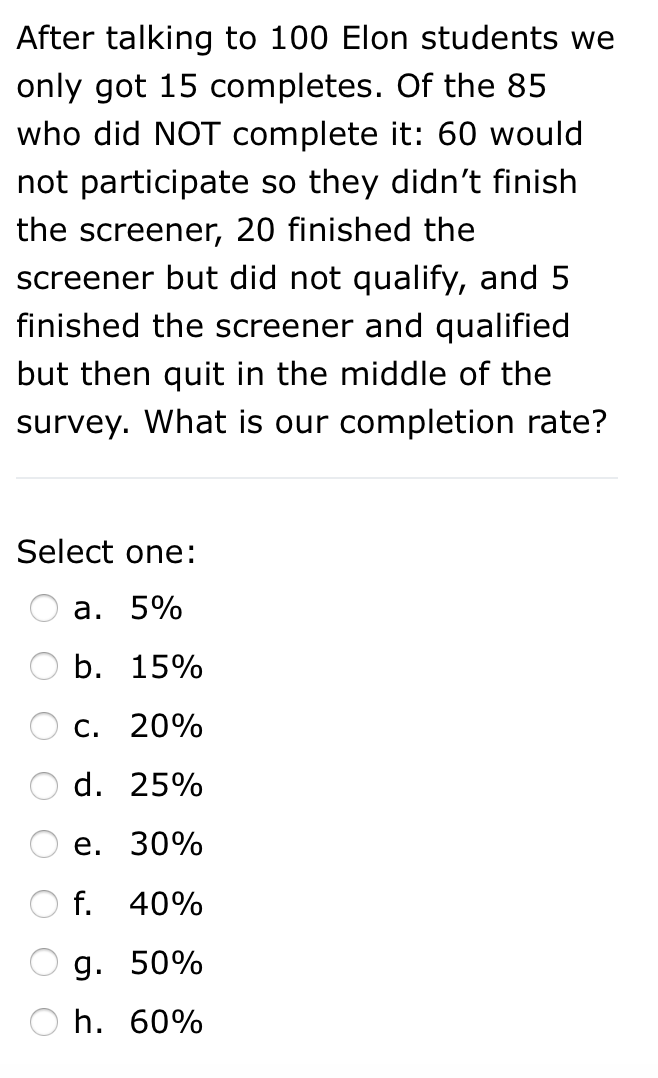
Task: Select radio button for option h. 60%
Action: coord(43,1023)
